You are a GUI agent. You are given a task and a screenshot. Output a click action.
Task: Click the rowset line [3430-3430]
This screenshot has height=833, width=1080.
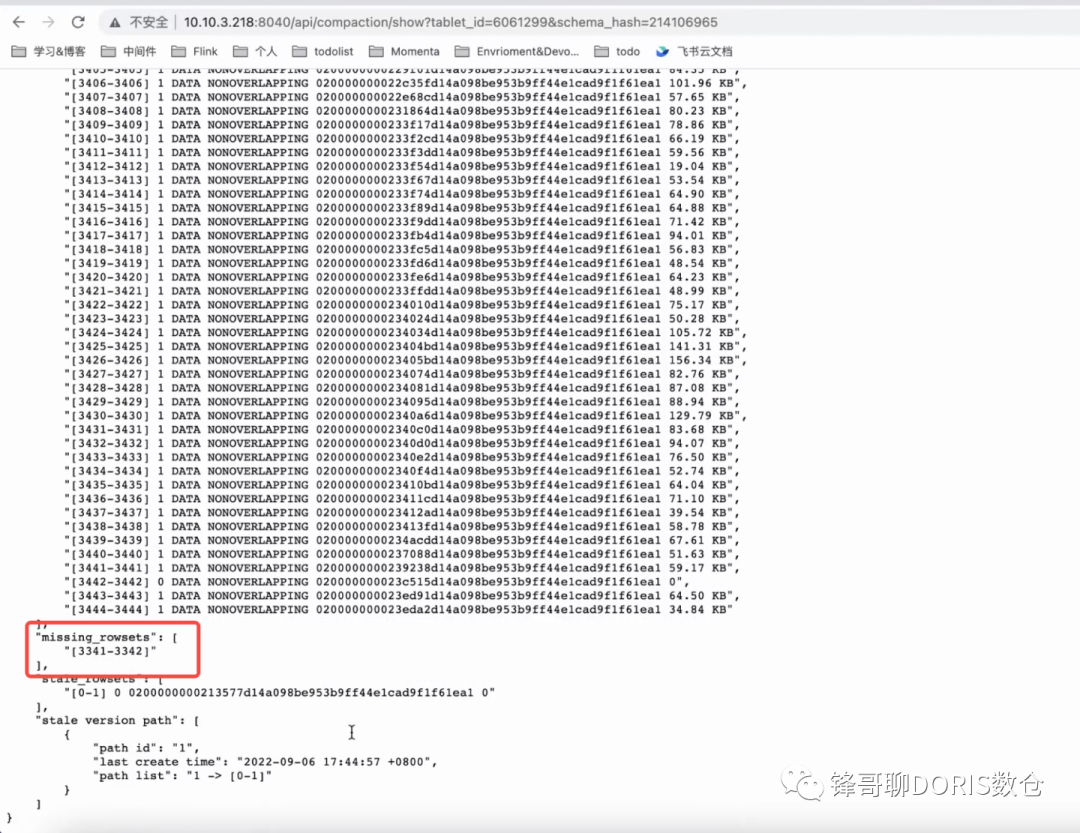pyautogui.click(x=406, y=416)
